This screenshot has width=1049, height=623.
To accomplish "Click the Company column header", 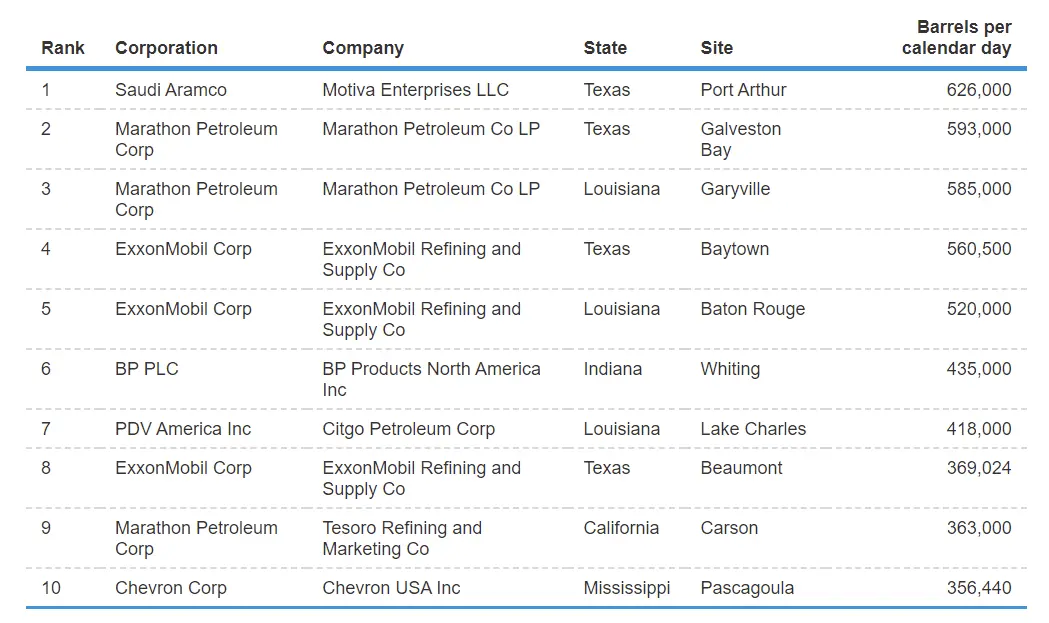I will coord(363,48).
